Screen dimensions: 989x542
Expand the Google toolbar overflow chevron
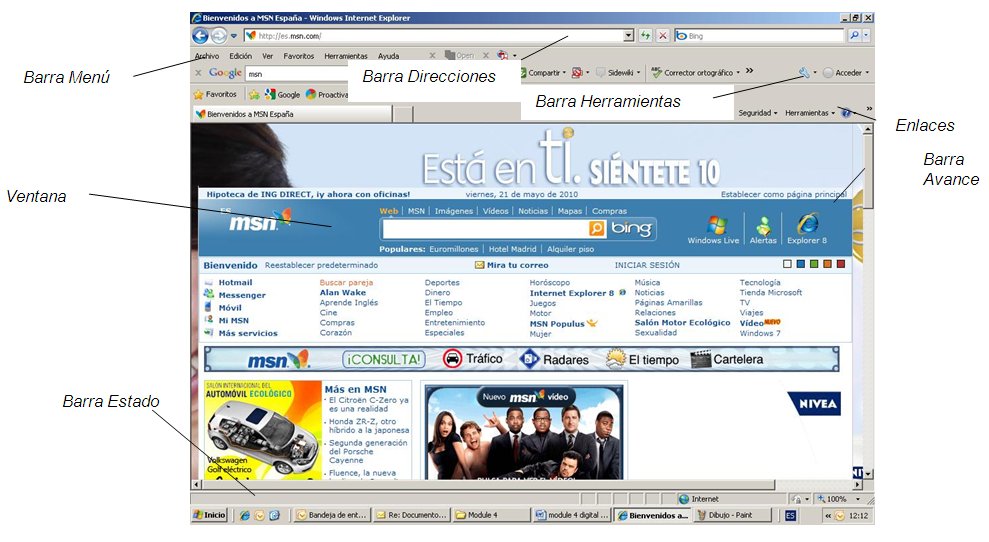749,71
